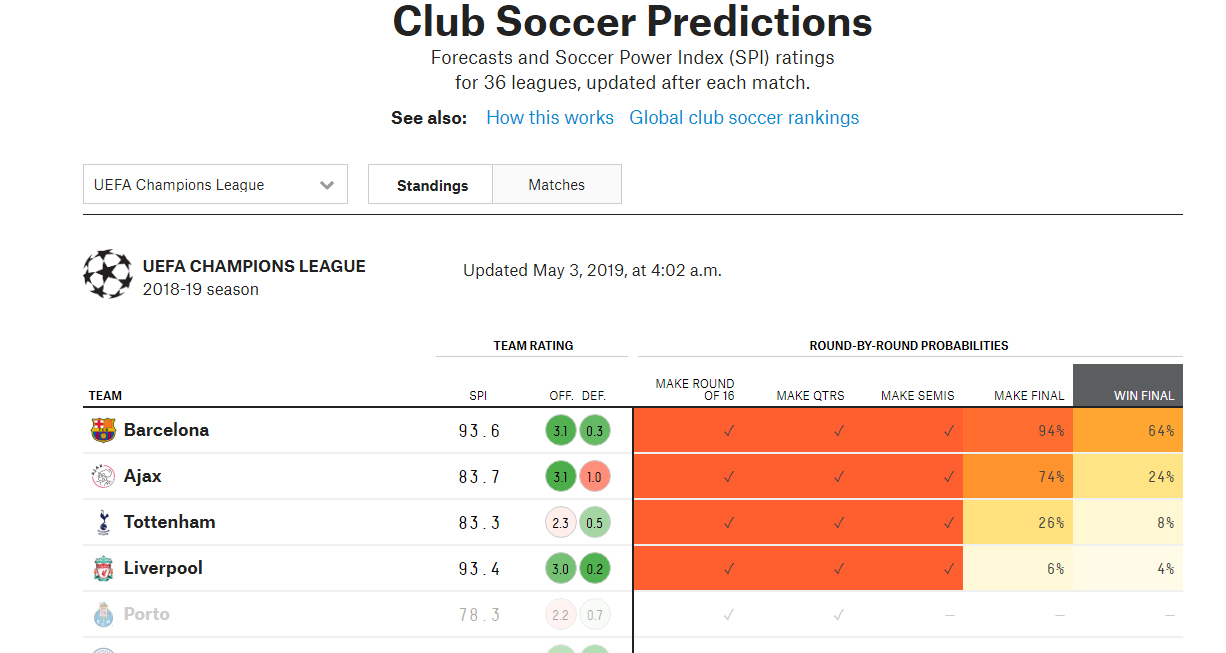Sort by the SPI column header
Screen dimensions: 1226x653
[478, 396]
